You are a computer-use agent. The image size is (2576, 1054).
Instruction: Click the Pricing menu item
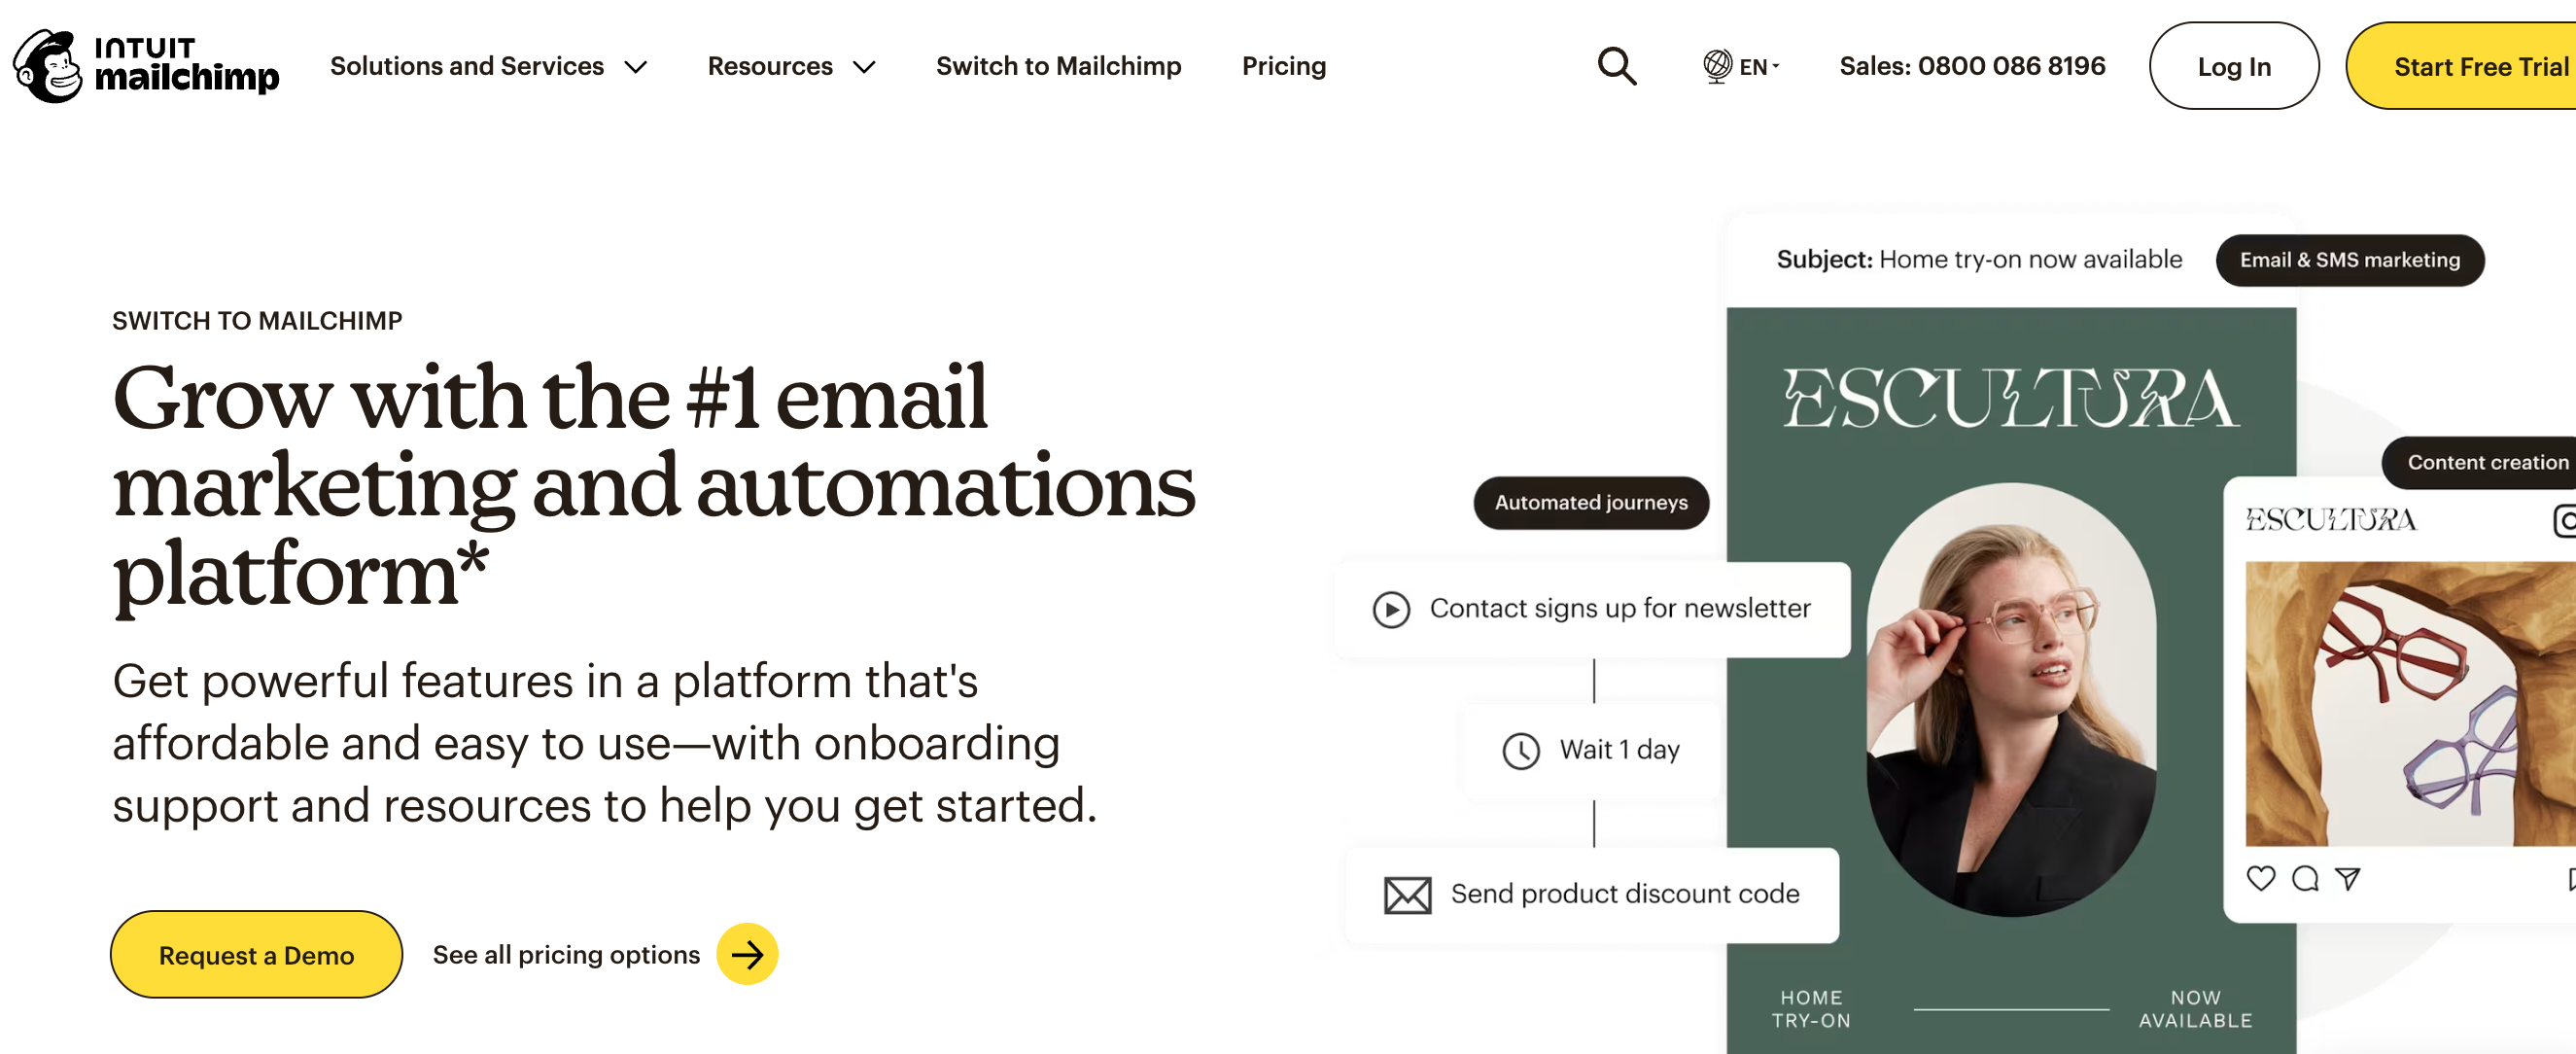(1285, 66)
